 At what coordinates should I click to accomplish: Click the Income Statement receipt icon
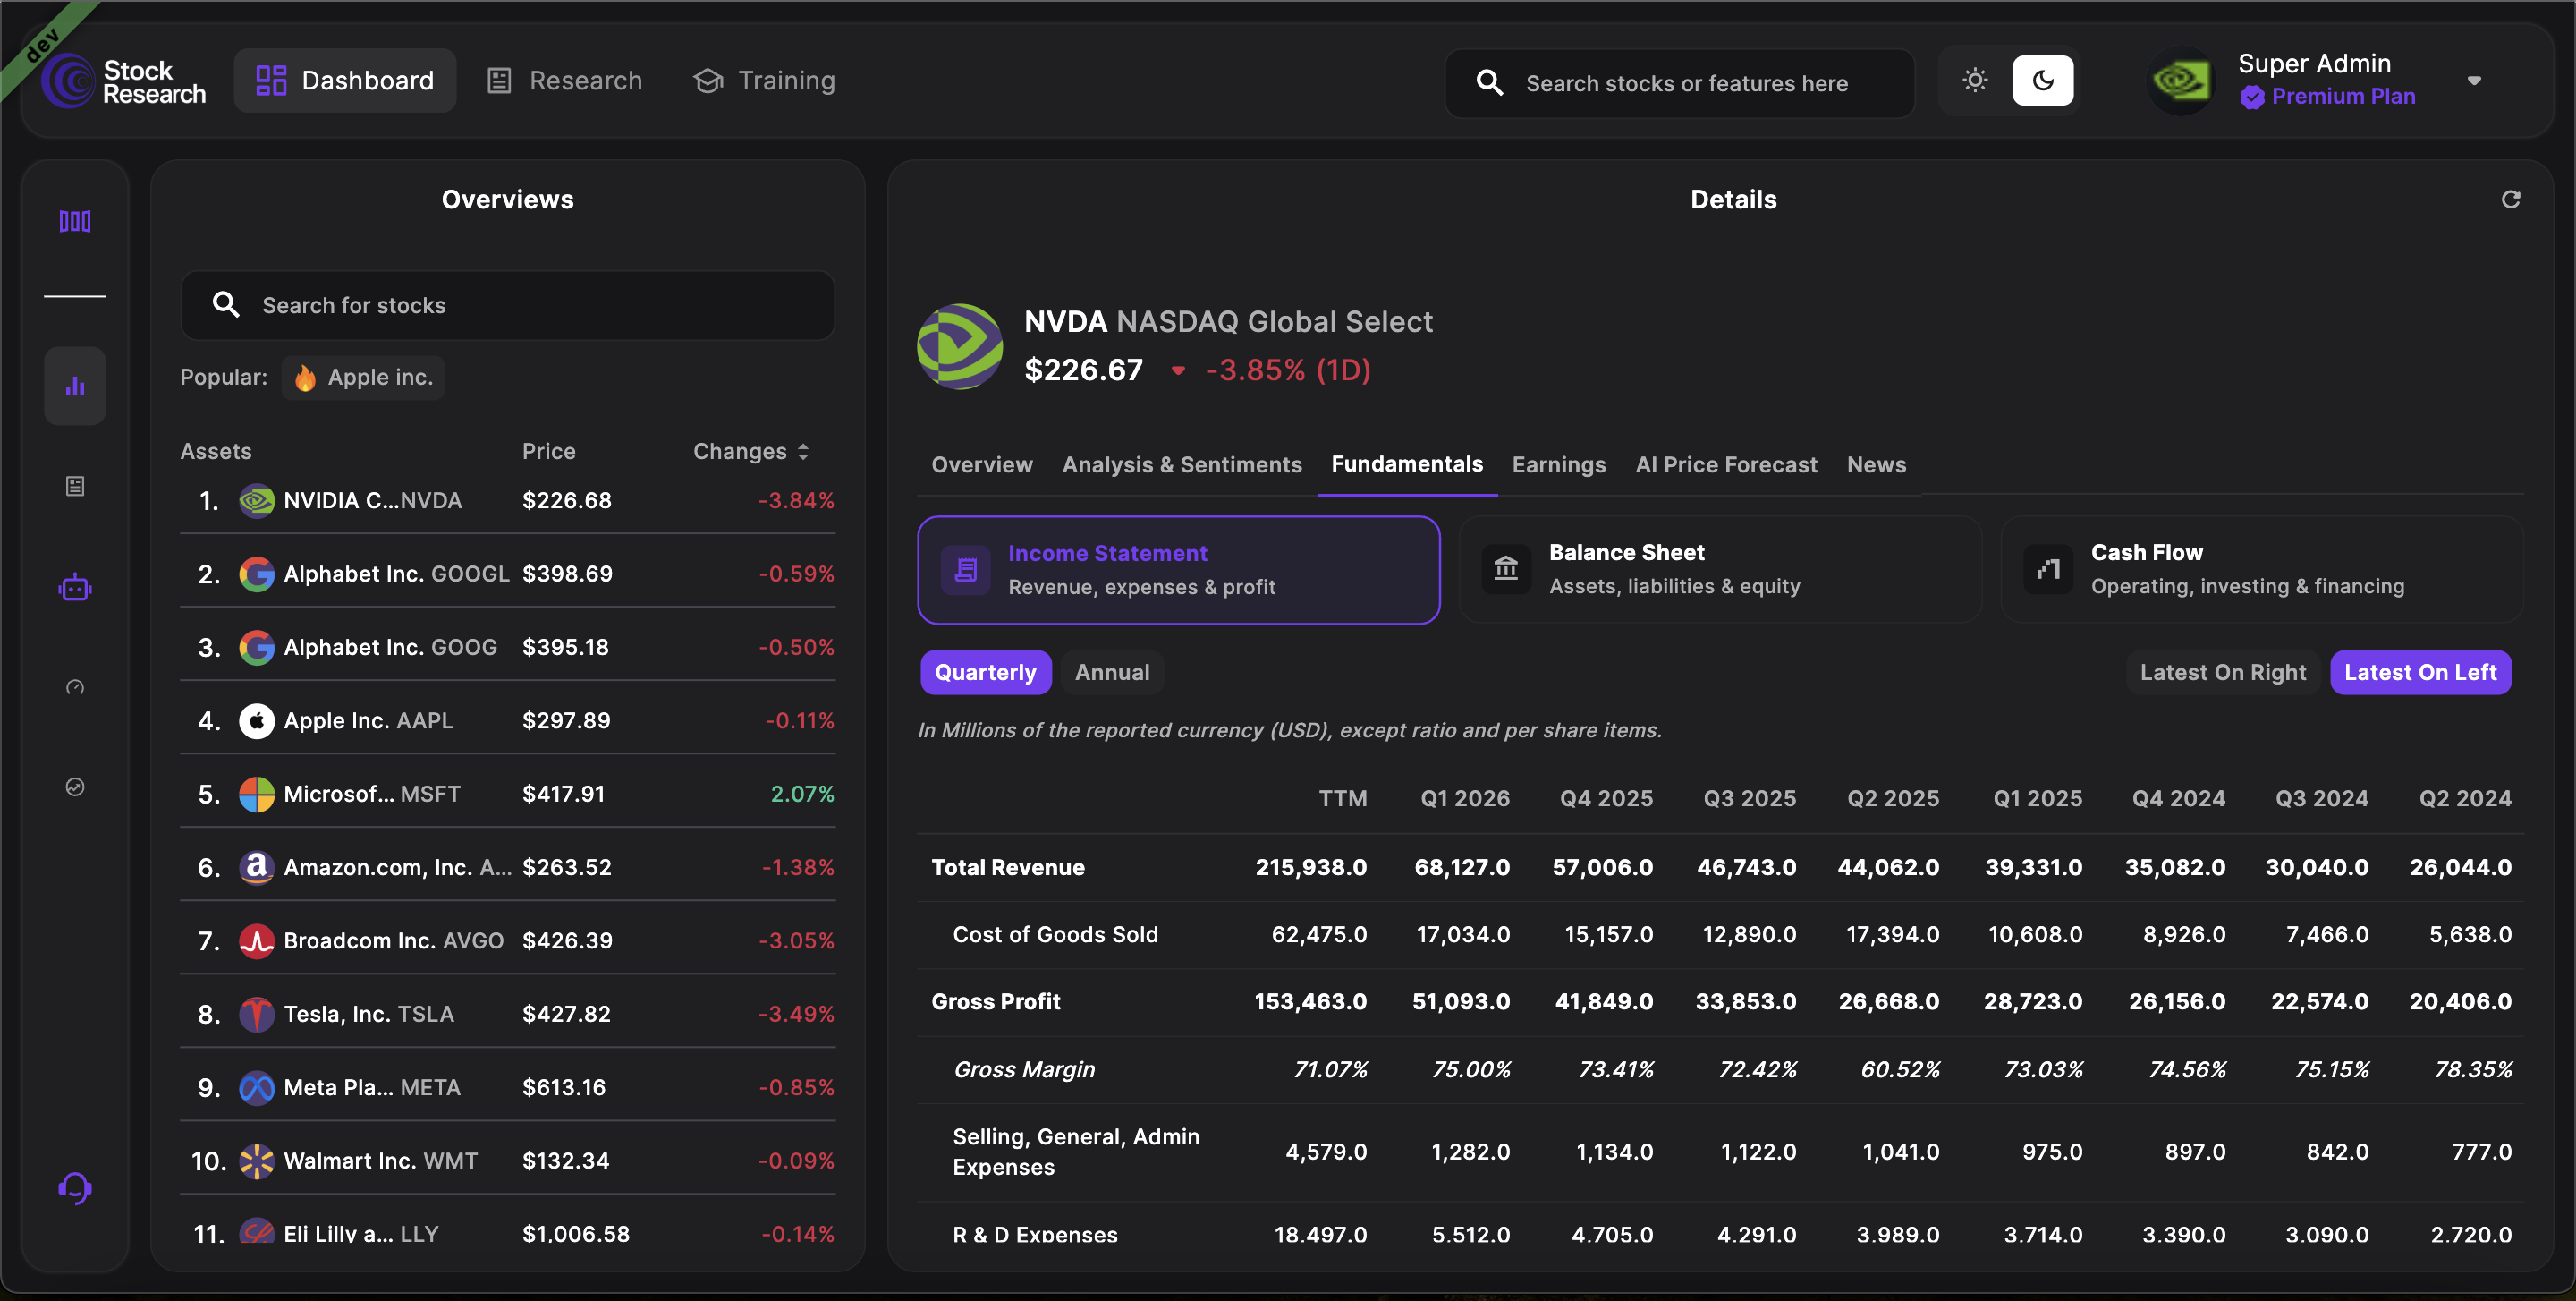(x=966, y=570)
